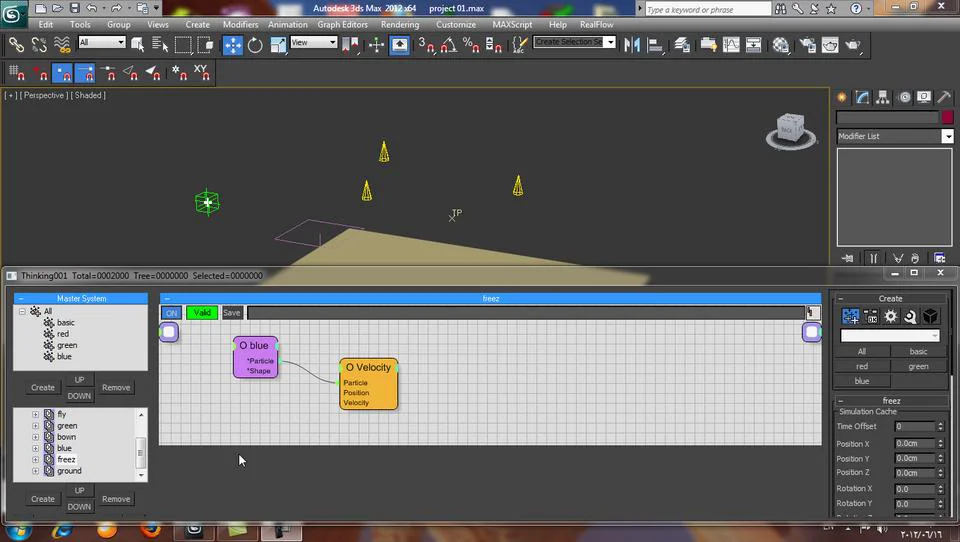Viewport: 960px width, 542px height.
Task: Click the Render Setup teapot icon
Action: click(x=806, y=45)
